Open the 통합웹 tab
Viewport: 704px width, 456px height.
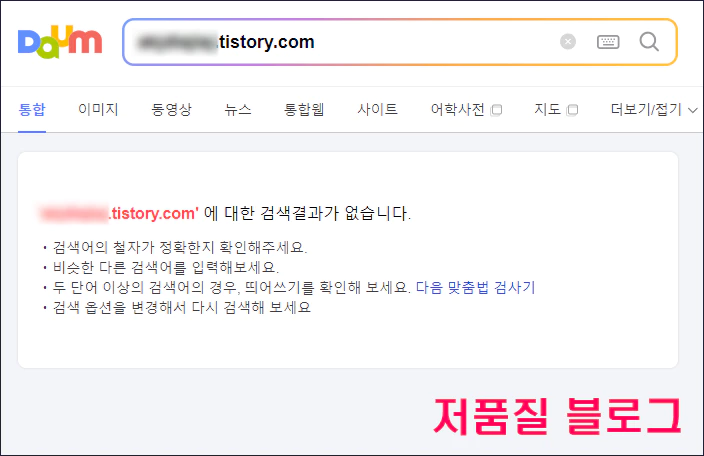click(x=304, y=109)
